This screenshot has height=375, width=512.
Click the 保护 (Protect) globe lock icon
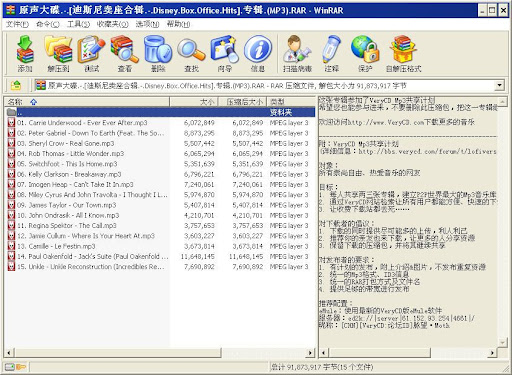[365, 50]
